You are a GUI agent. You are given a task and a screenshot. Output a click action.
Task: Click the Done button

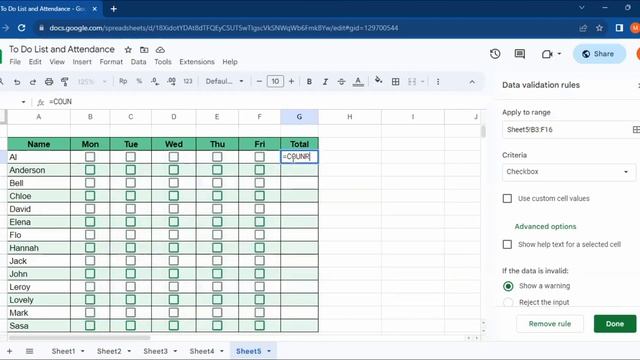(x=615, y=324)
